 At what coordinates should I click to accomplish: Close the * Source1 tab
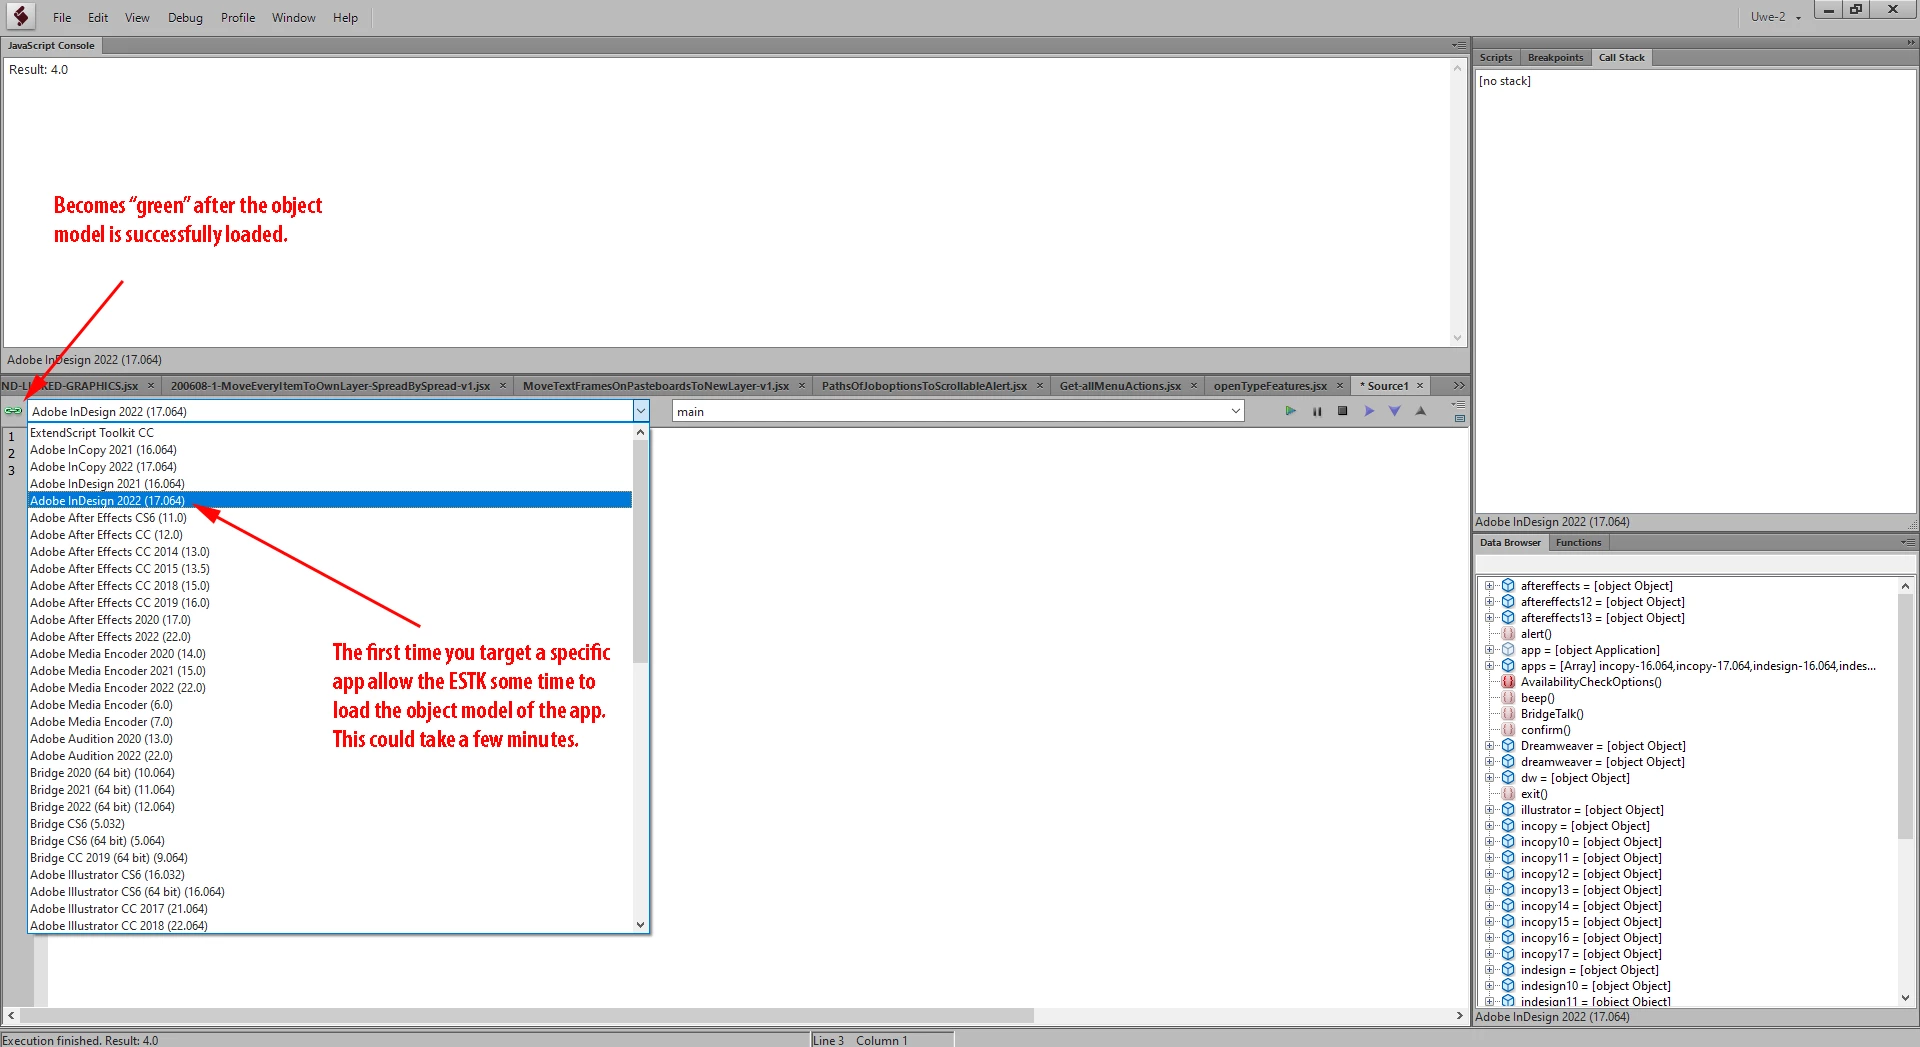click(1420, 386)
